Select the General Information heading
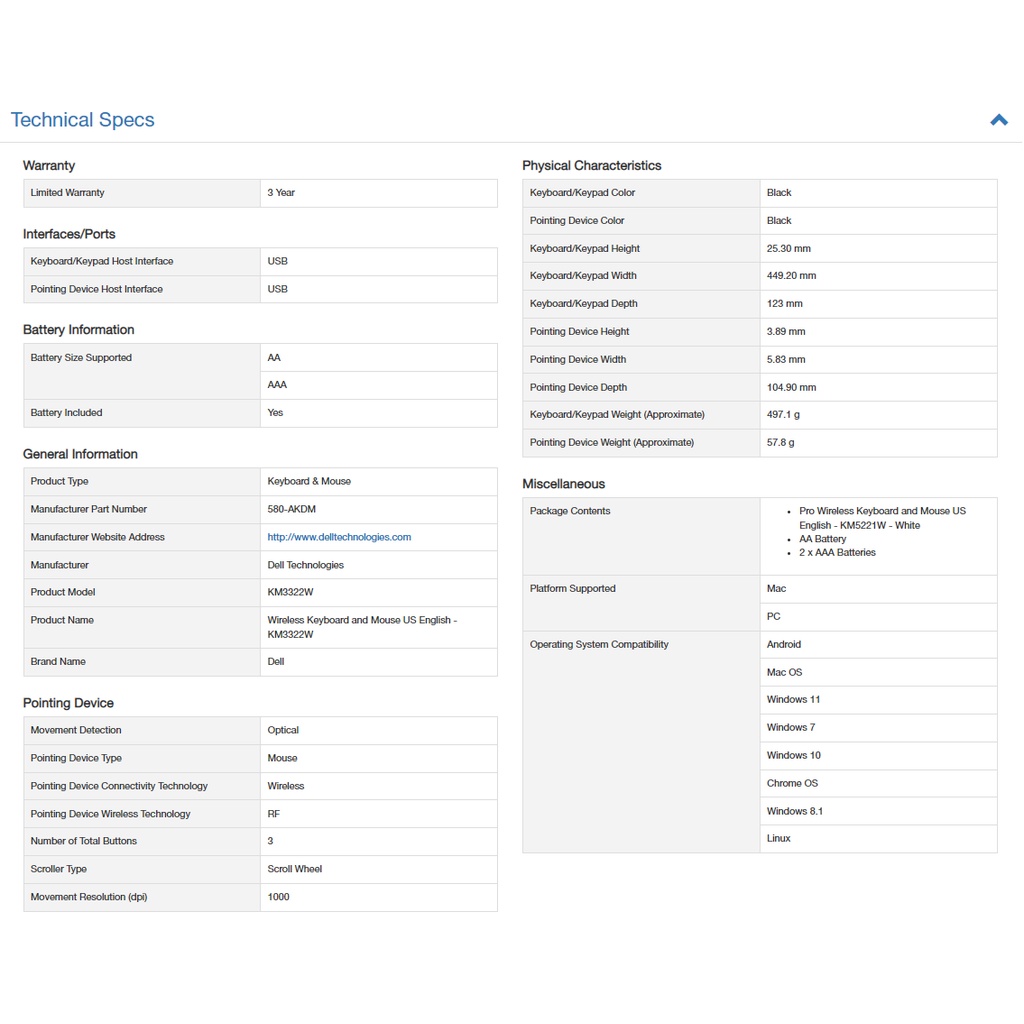This screenshot has width=1024, height=1024. 80,454
